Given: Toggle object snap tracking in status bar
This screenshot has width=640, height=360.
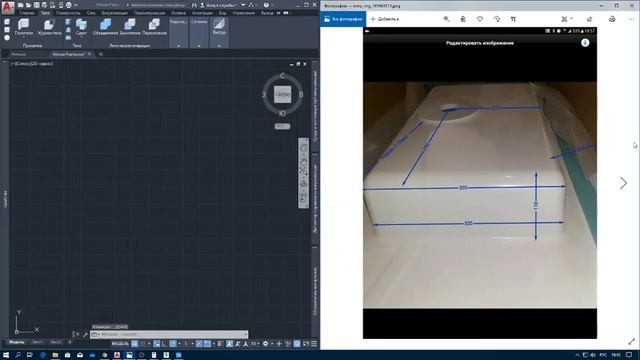Looking at the screenshot, I should [199, 344].
